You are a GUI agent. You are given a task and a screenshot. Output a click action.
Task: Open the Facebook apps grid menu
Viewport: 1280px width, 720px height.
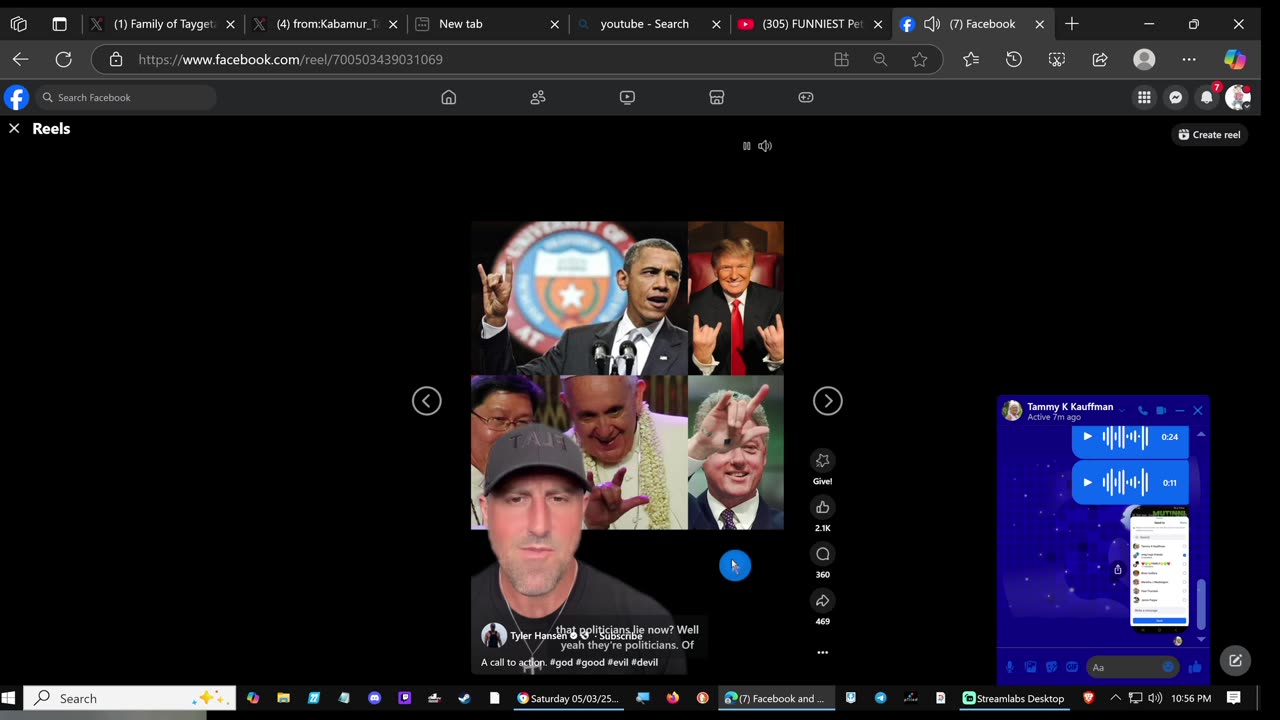pyautogui.click(x=1144, y=97)
